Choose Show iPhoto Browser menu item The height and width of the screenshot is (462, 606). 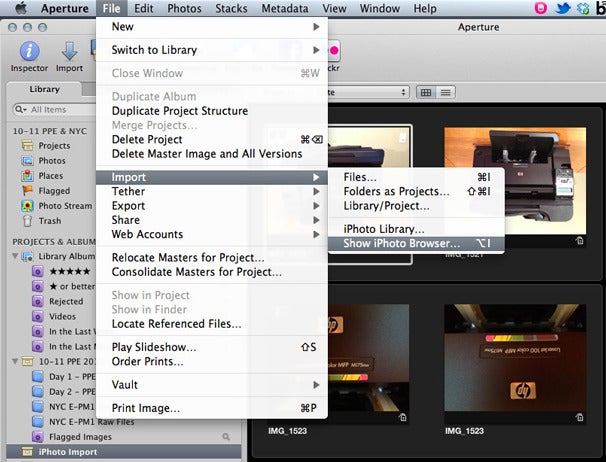(x=416, y=243)
